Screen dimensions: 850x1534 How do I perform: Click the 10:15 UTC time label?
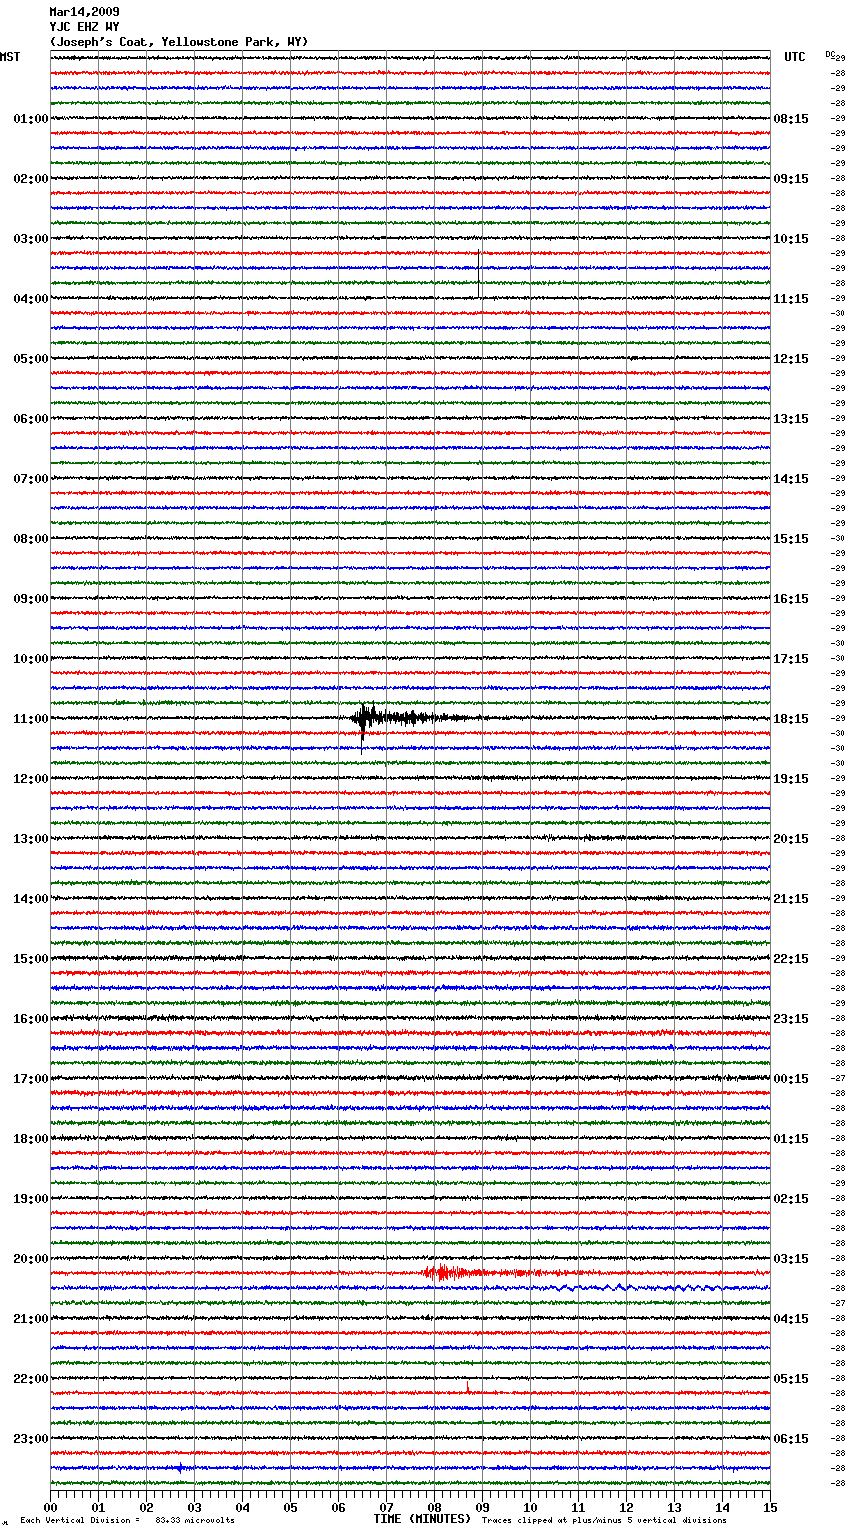pyautogui.click(x=791, y=239)
